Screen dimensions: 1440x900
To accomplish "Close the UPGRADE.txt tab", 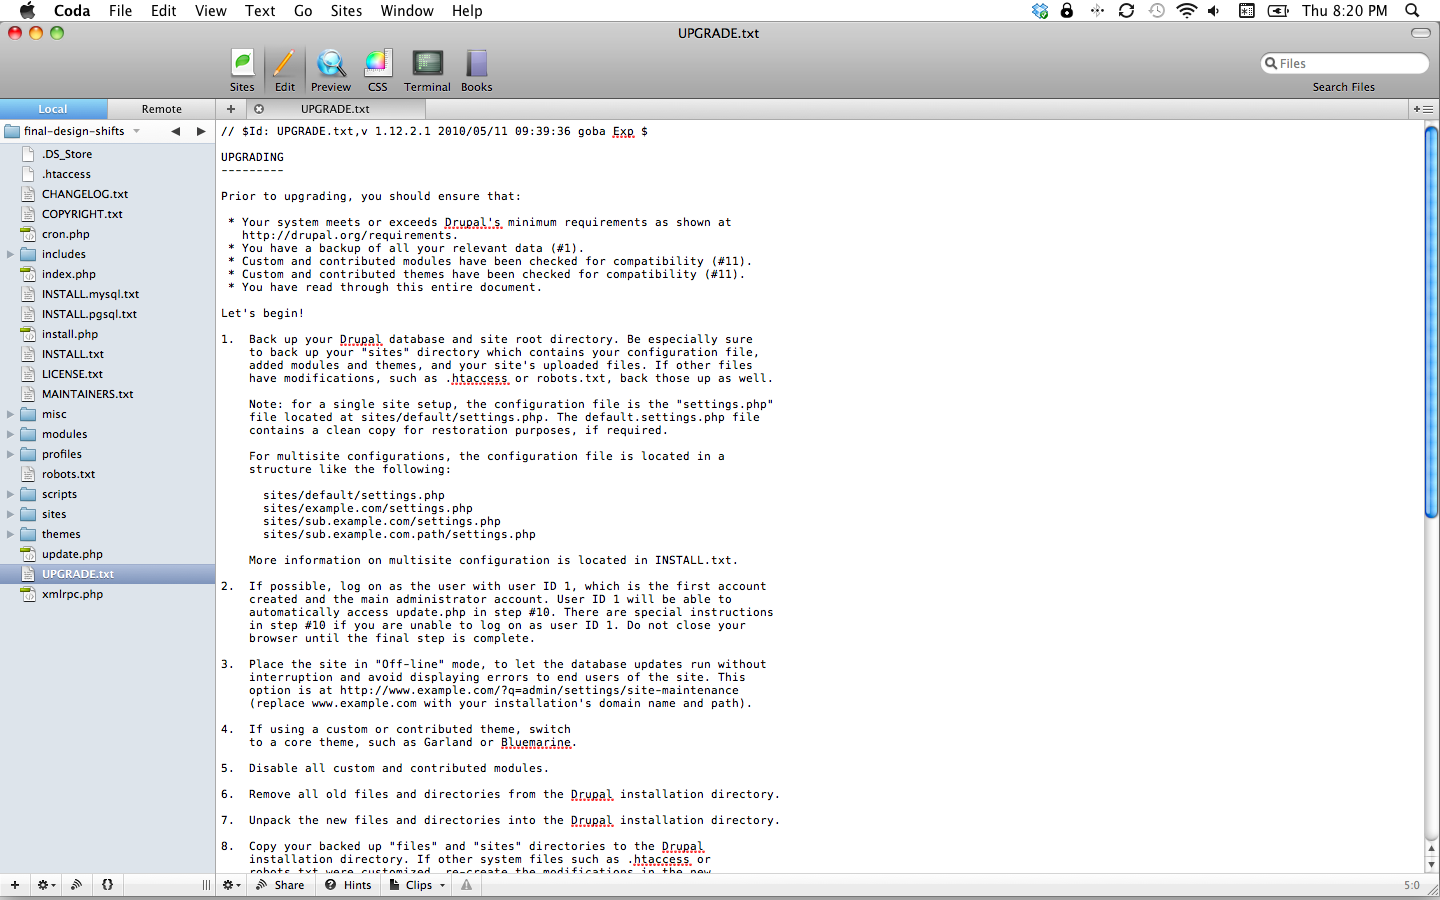I will 259,109.
